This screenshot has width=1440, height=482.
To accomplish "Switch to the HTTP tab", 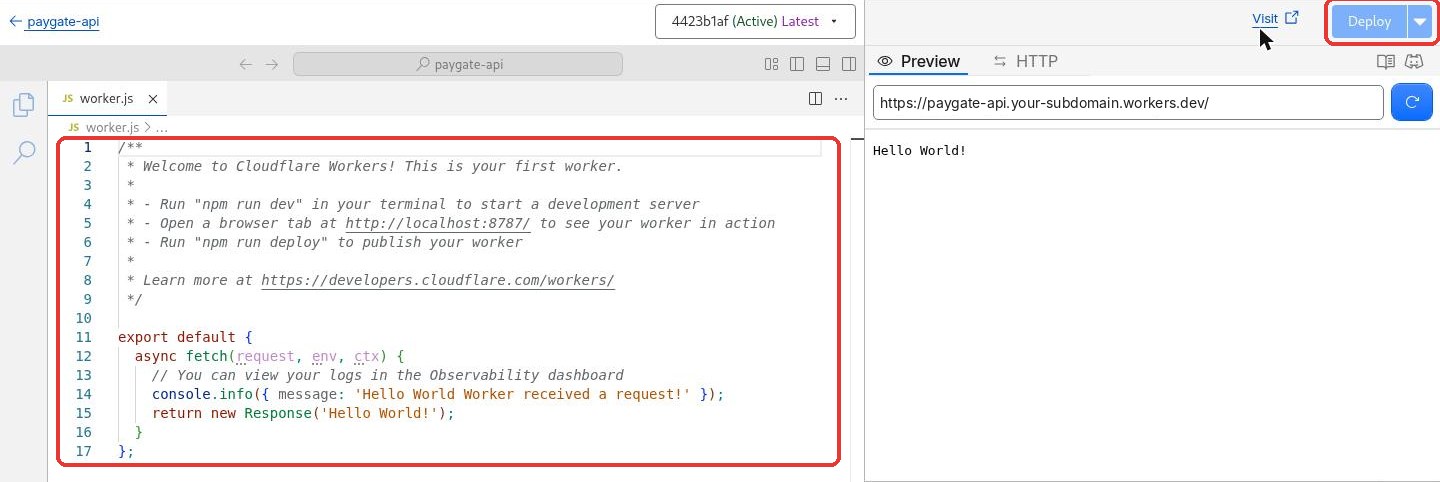I will [x=1025, y=61].
